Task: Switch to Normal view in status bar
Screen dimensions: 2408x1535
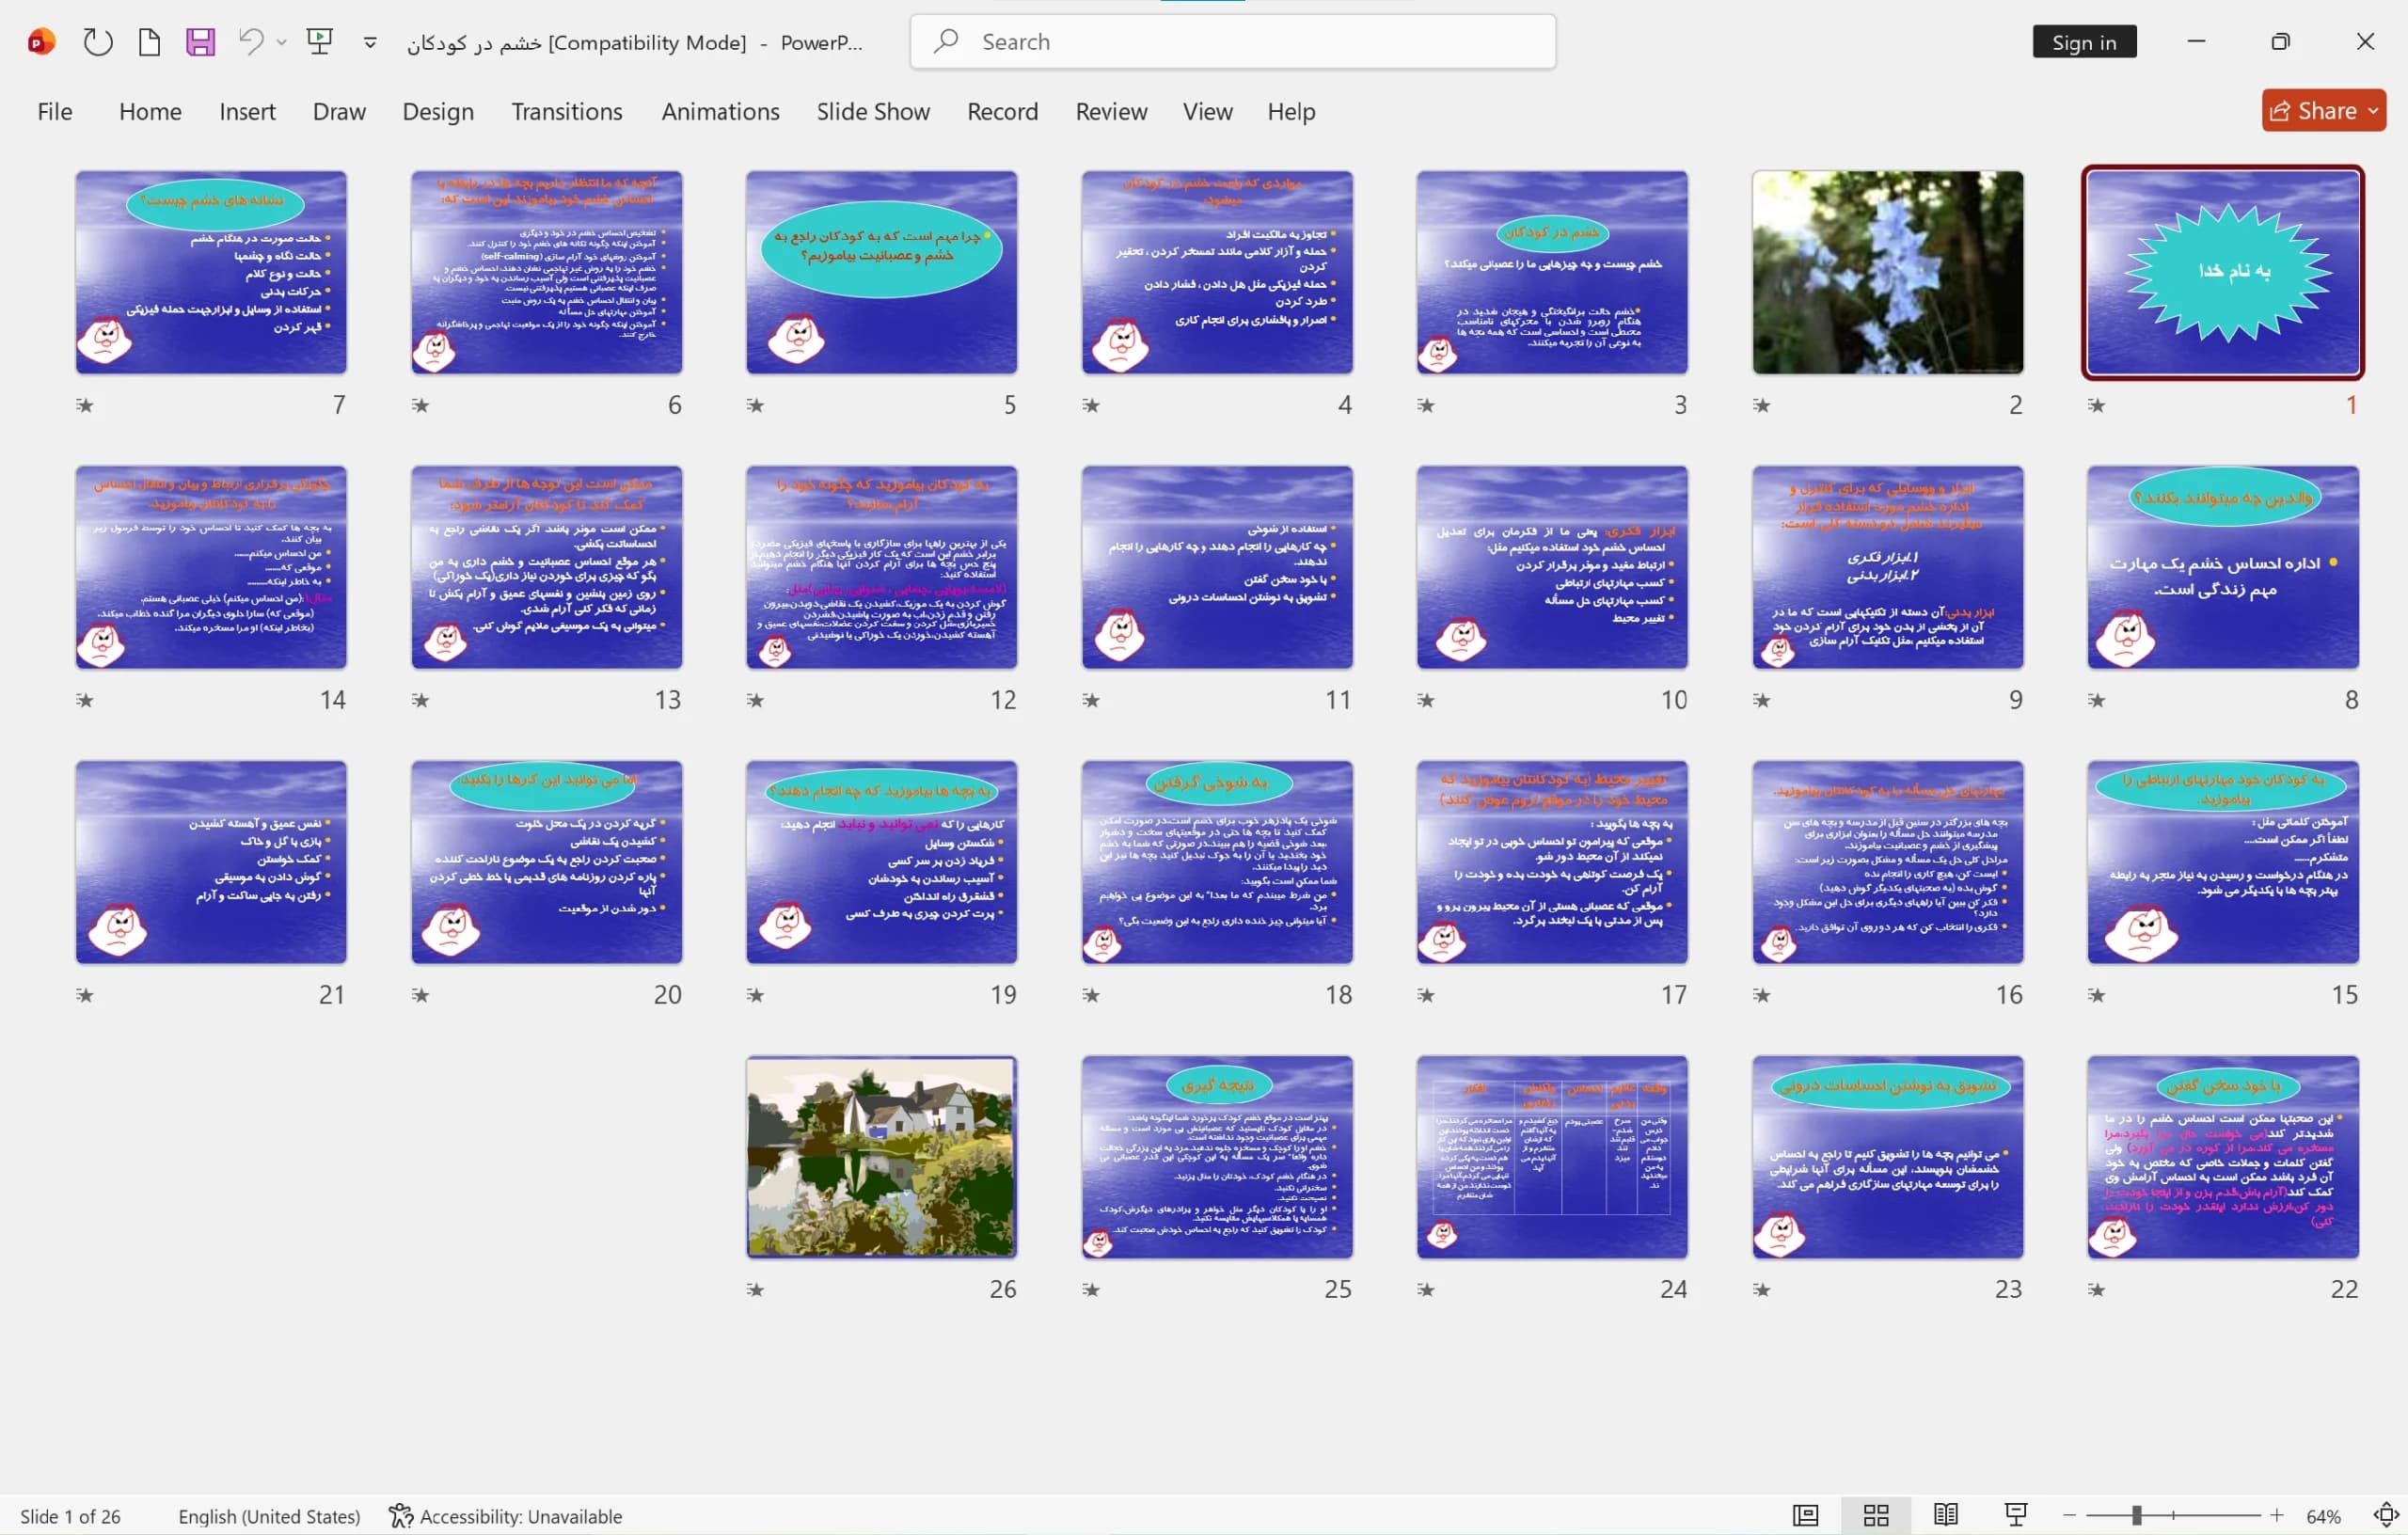Action: (x=1806, y=1516)
